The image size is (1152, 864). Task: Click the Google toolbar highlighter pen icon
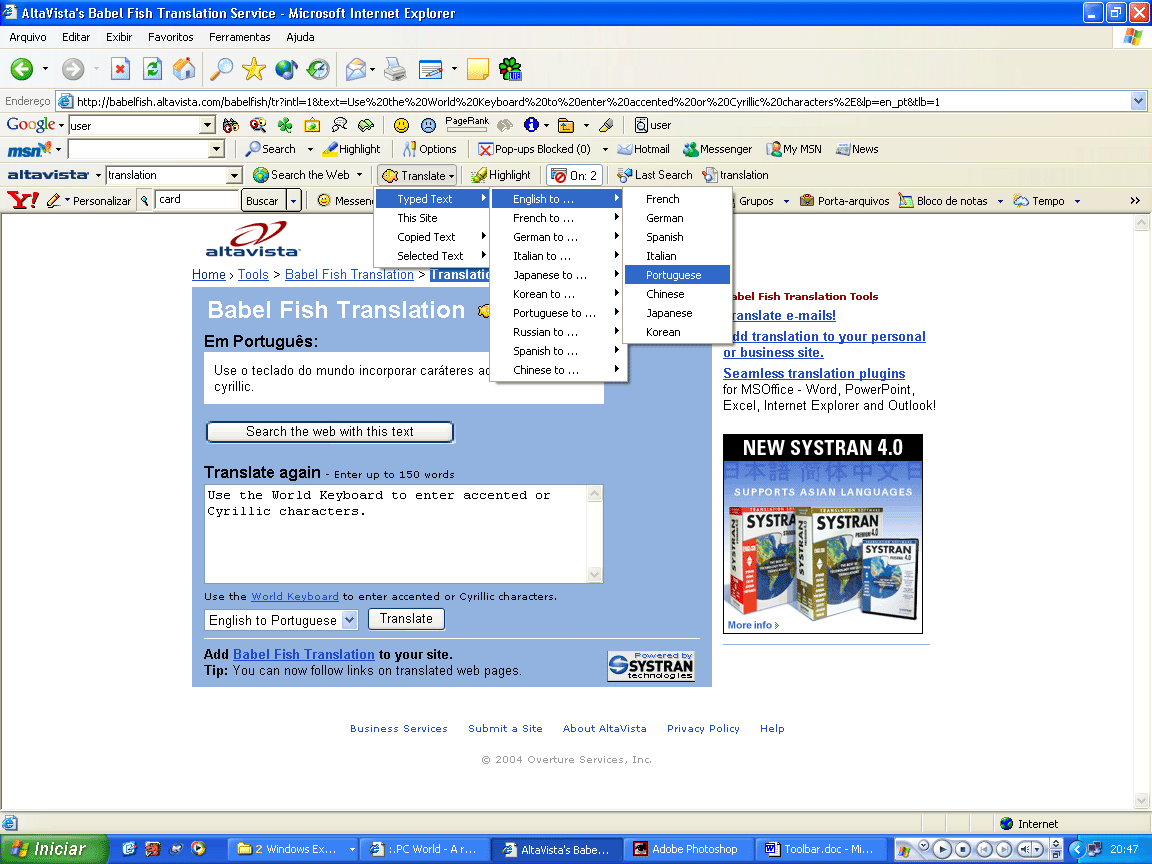click(606, 125)
